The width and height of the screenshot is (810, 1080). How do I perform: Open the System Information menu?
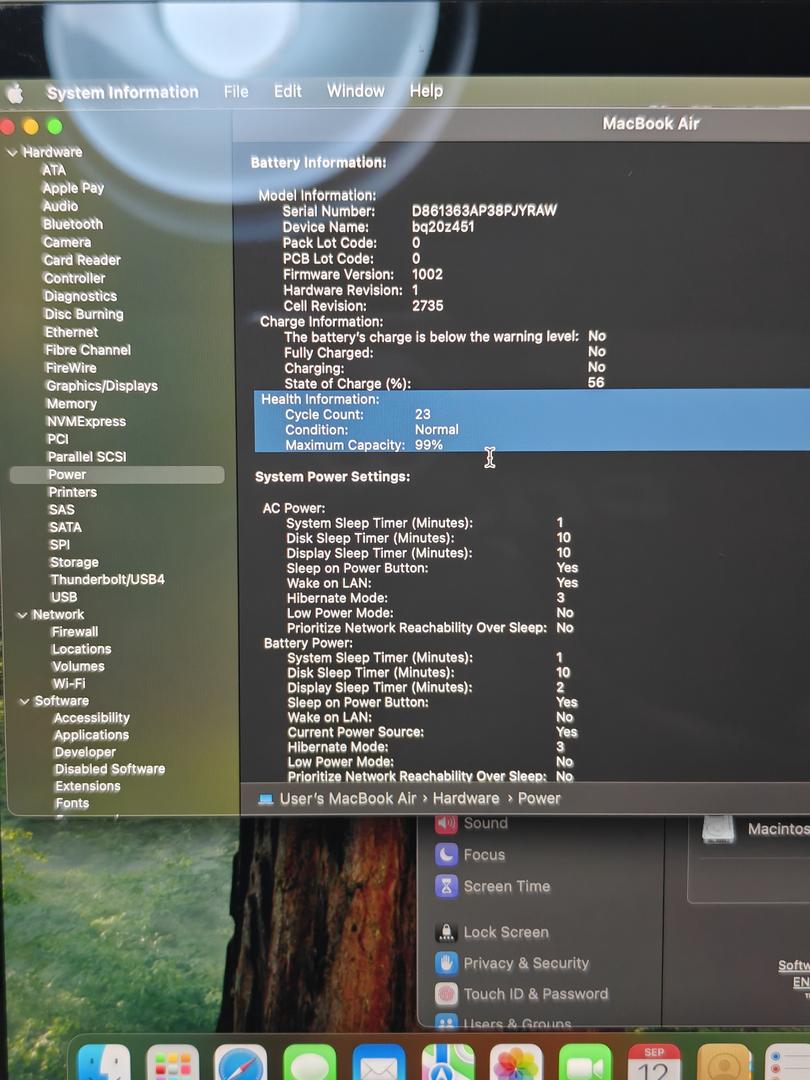pyautogui.click(x=123, y=92)
